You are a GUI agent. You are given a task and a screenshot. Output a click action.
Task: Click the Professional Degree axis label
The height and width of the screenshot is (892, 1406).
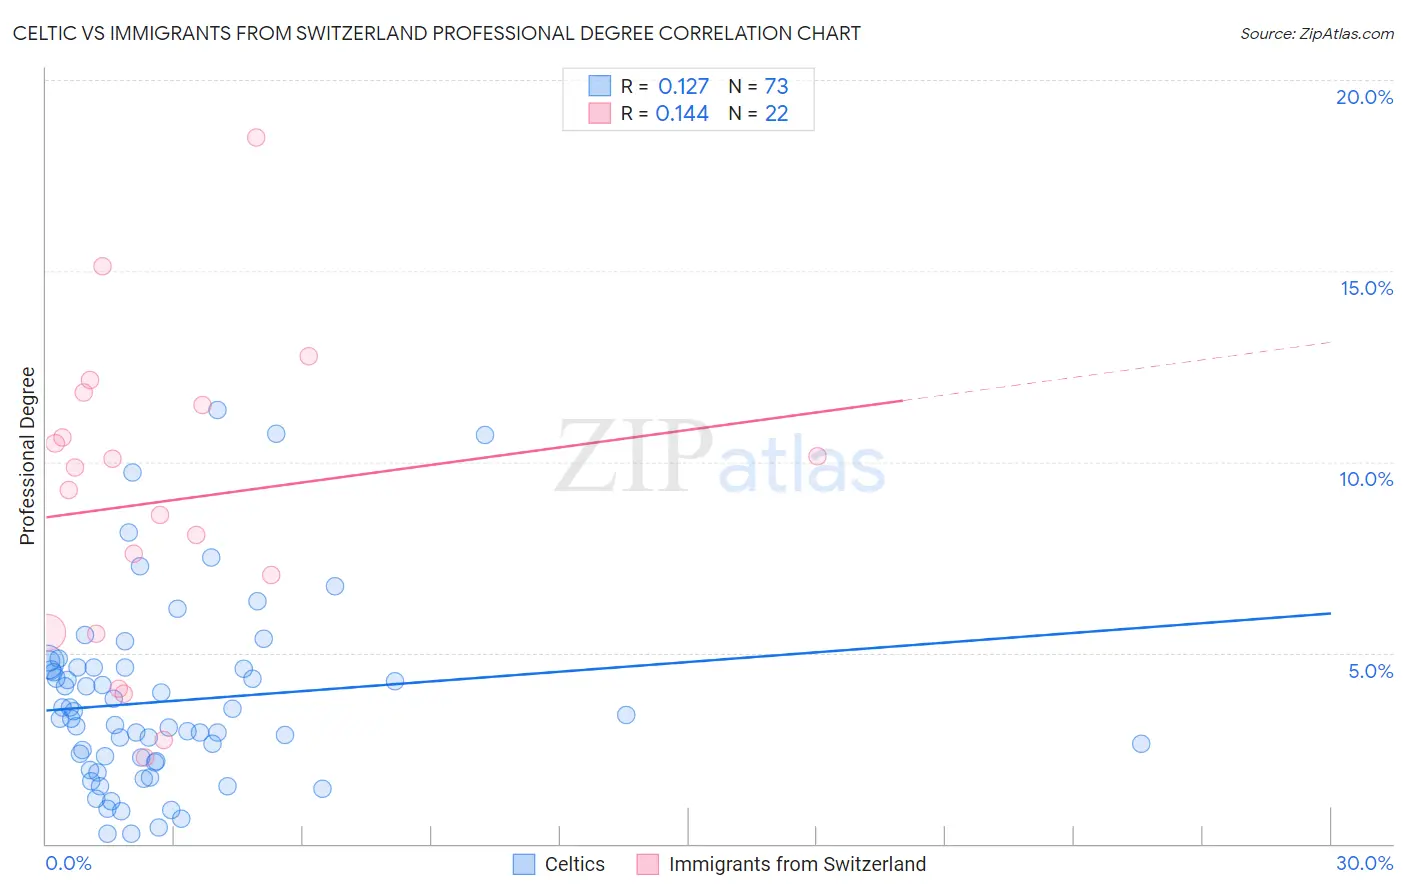(x=27, y=456)
